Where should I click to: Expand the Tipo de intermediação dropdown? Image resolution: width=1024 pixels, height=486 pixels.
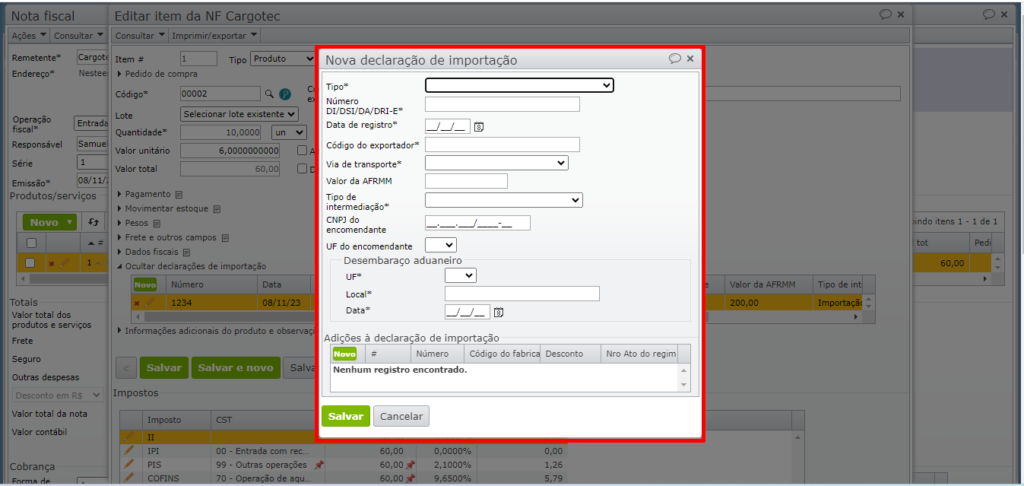click(504, 200)
